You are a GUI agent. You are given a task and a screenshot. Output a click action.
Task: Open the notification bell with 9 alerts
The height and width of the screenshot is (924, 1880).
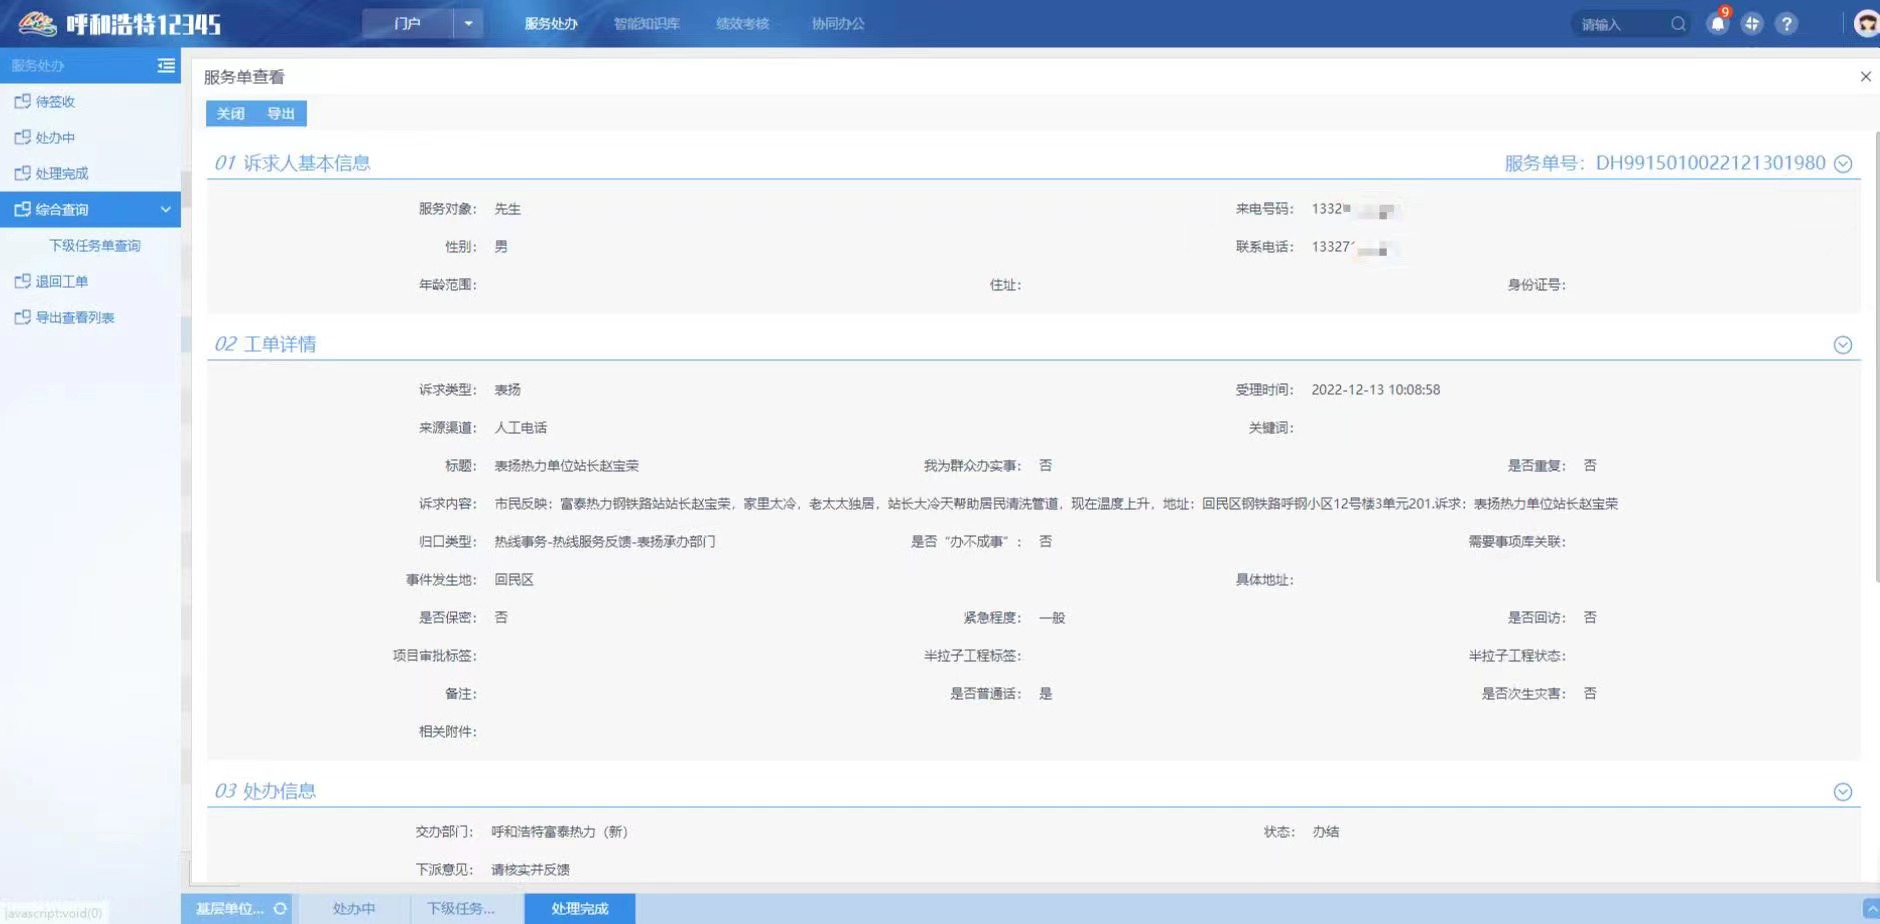[1717, 24]
